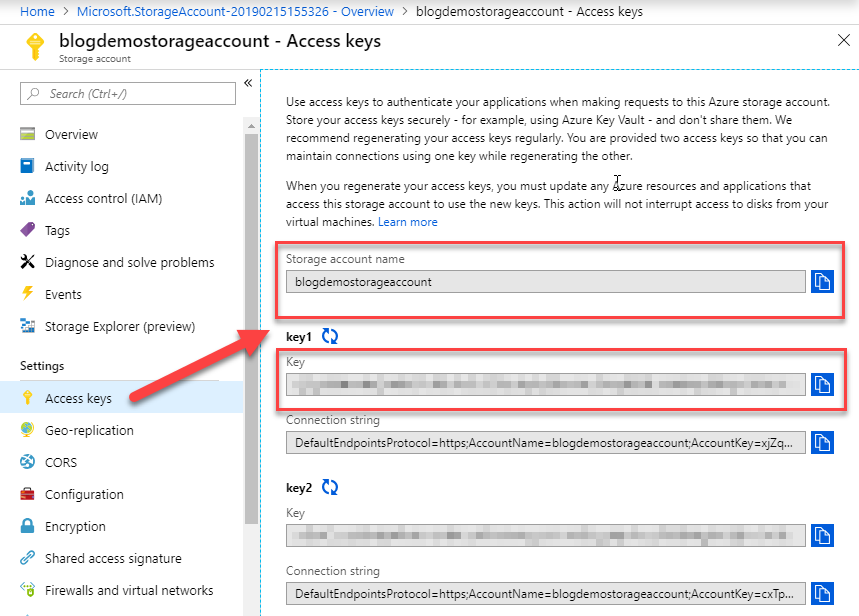Collapse the sidebar with double chevron
The height and width of the screenshot is (616, 859).
pos(248,83)
